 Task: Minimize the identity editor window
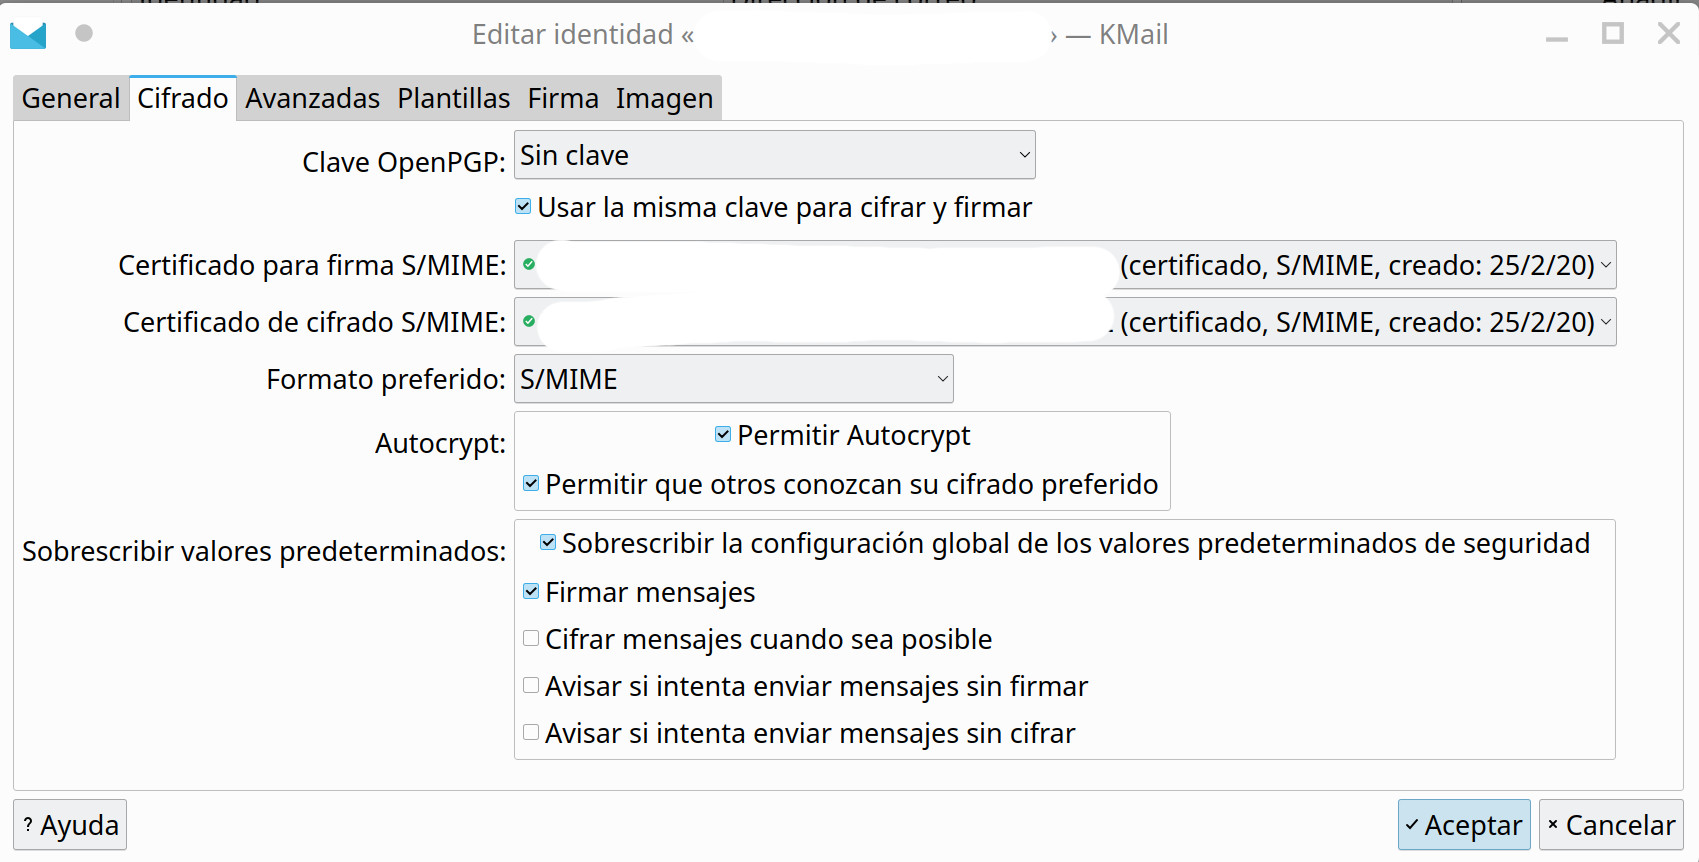1556,36
